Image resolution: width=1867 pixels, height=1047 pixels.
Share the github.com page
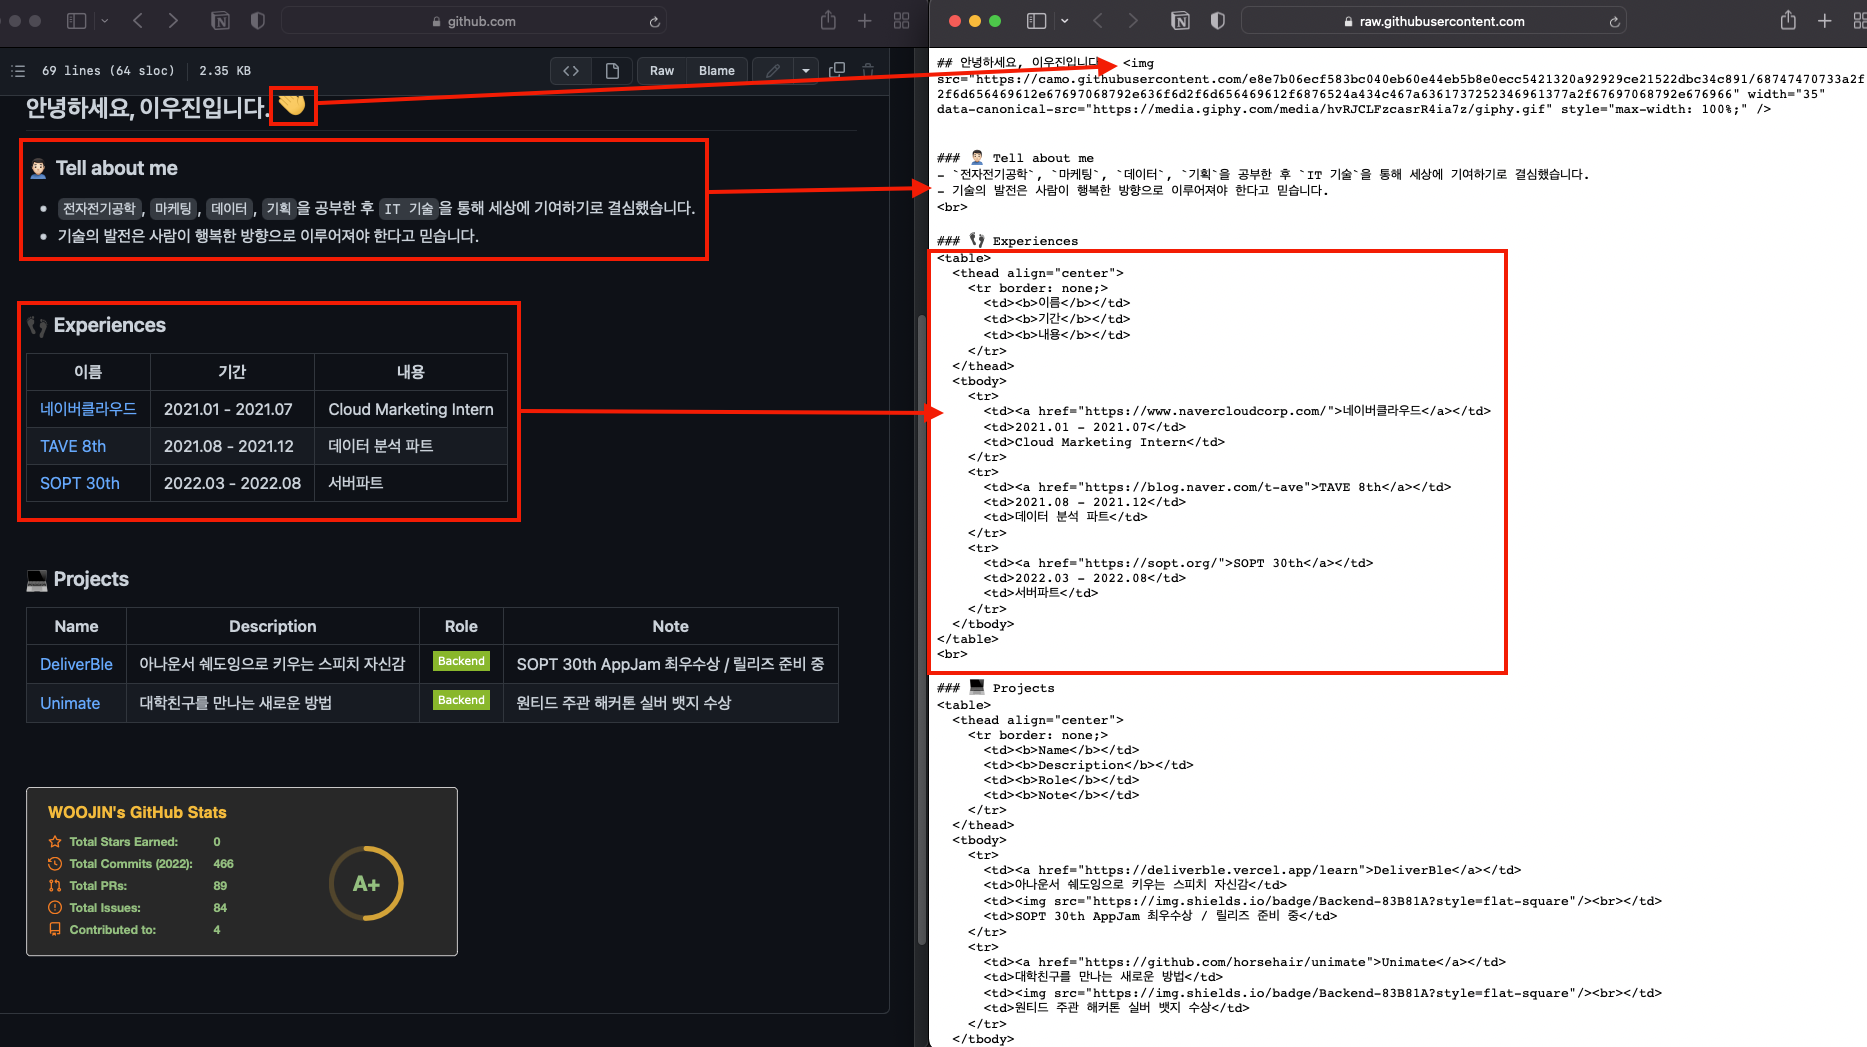click(828, 20)
